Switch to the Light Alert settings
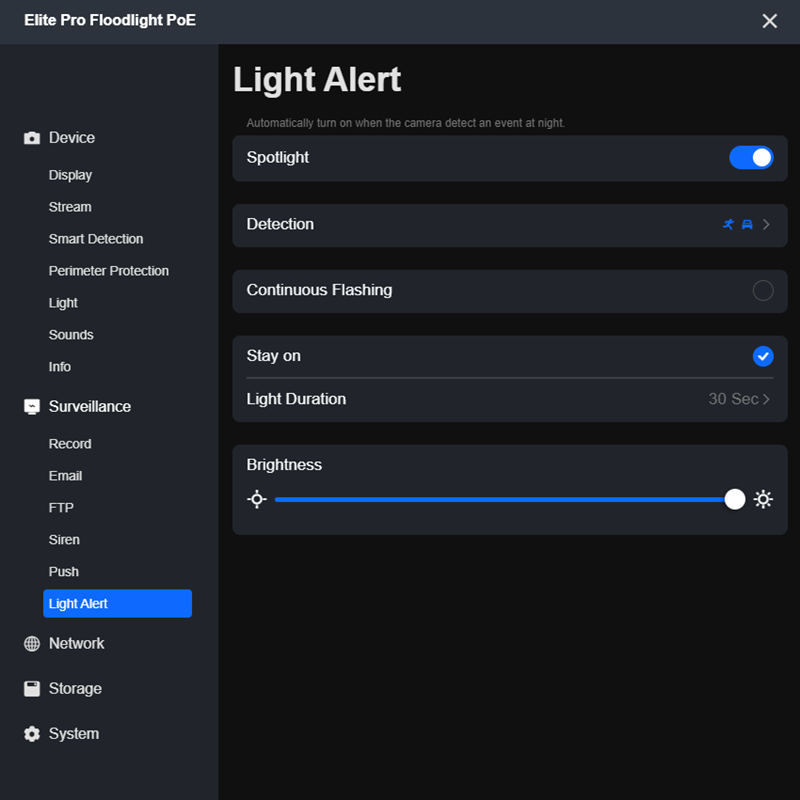 tap(78, 603)
